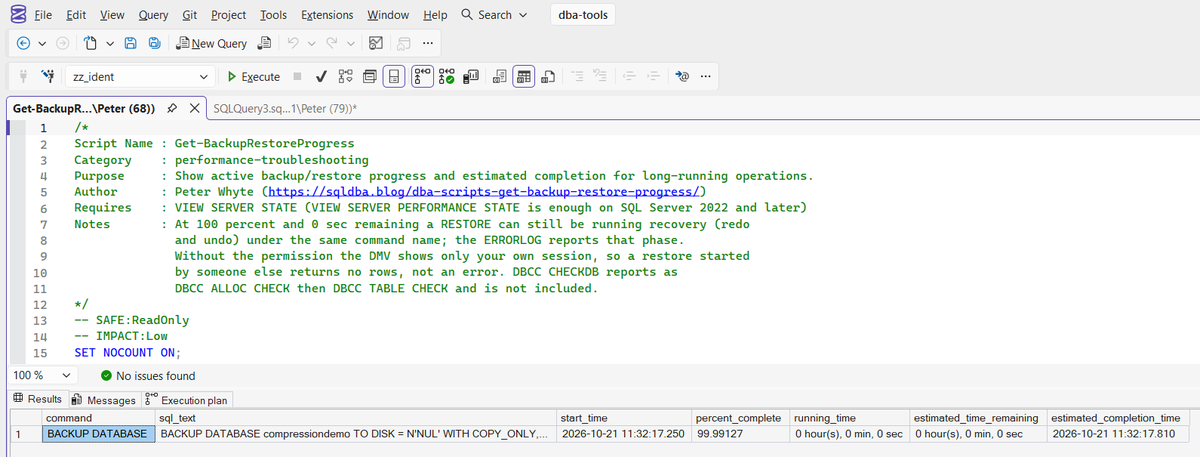The height and width of the screenshot is (457, 1200).
Task: Display the Estimated Execution Plan
Action: coord(345,76)
